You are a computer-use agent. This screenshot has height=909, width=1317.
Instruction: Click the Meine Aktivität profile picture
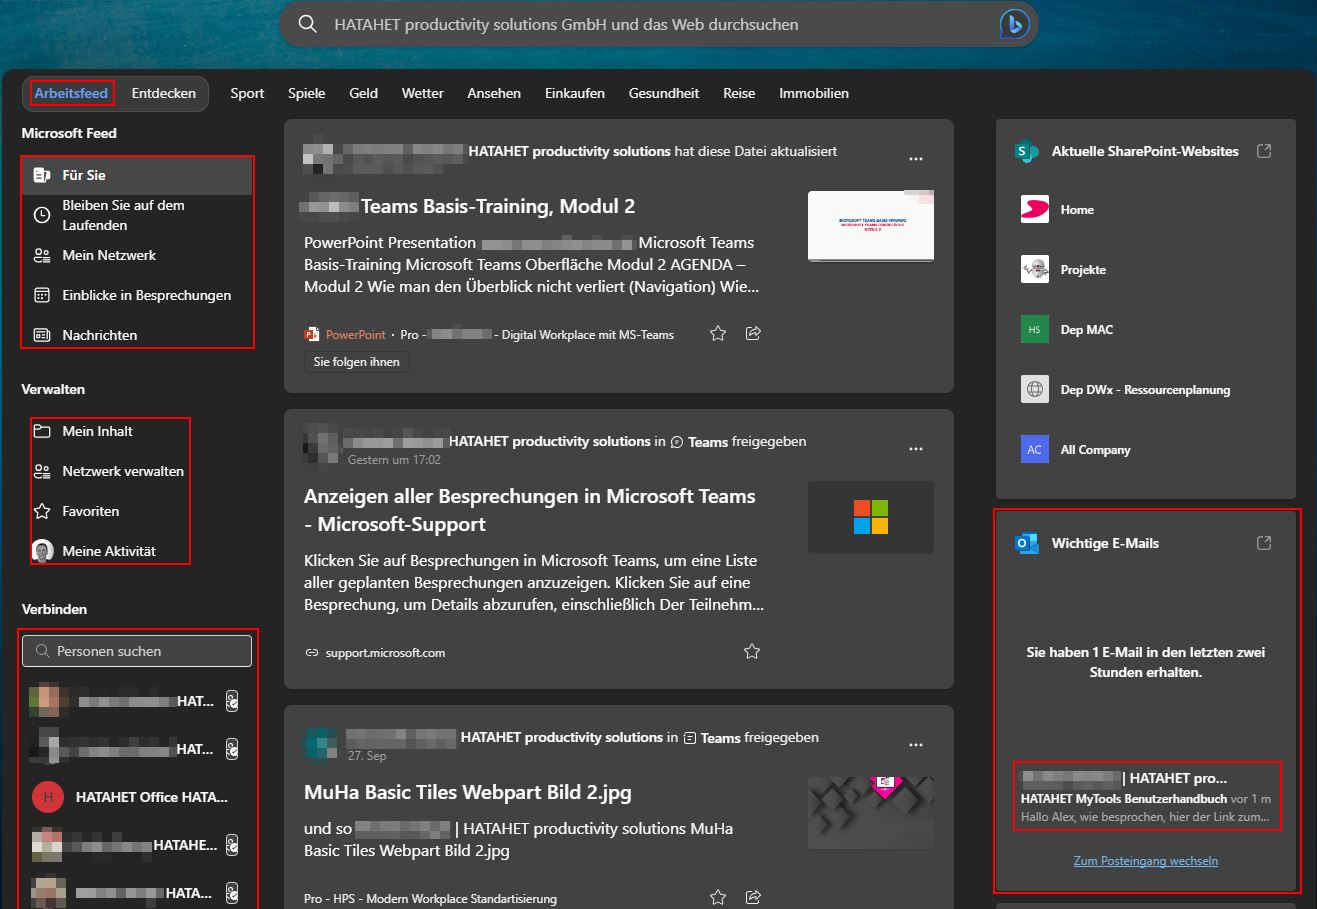[42, 551]
